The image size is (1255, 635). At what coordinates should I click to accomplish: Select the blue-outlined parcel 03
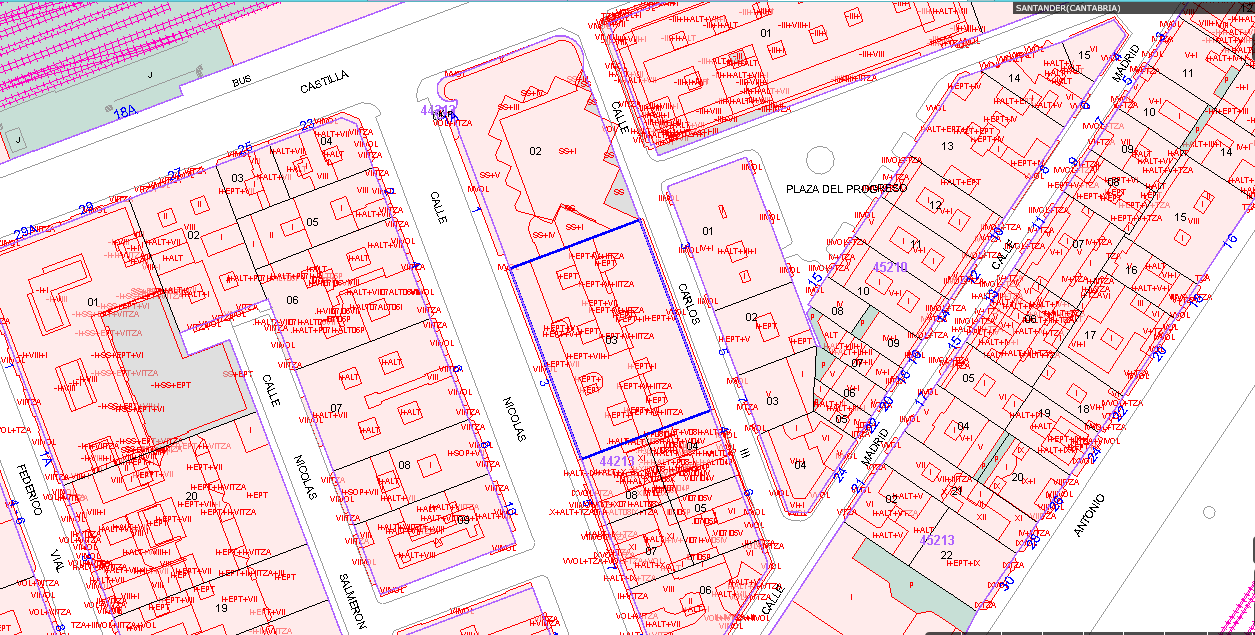[x=612, y=340]
